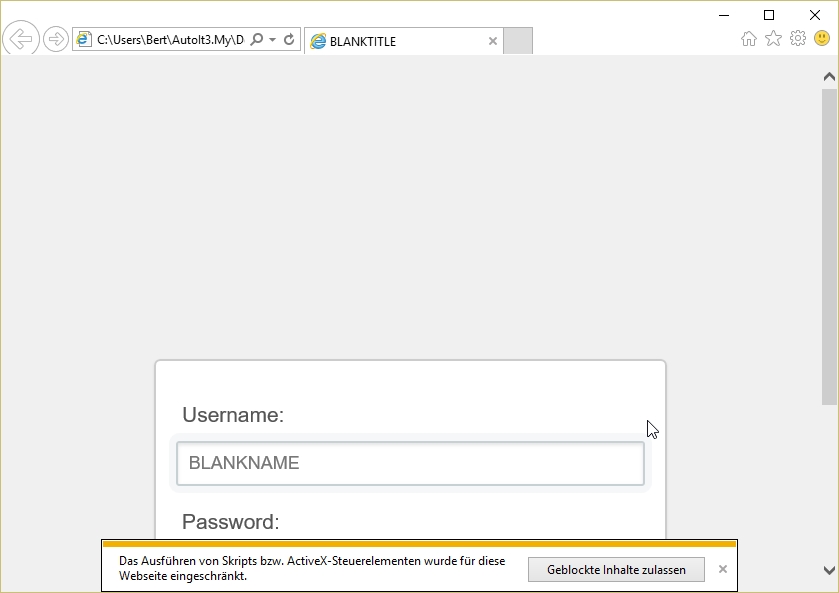Maximize the browser window

769,14
